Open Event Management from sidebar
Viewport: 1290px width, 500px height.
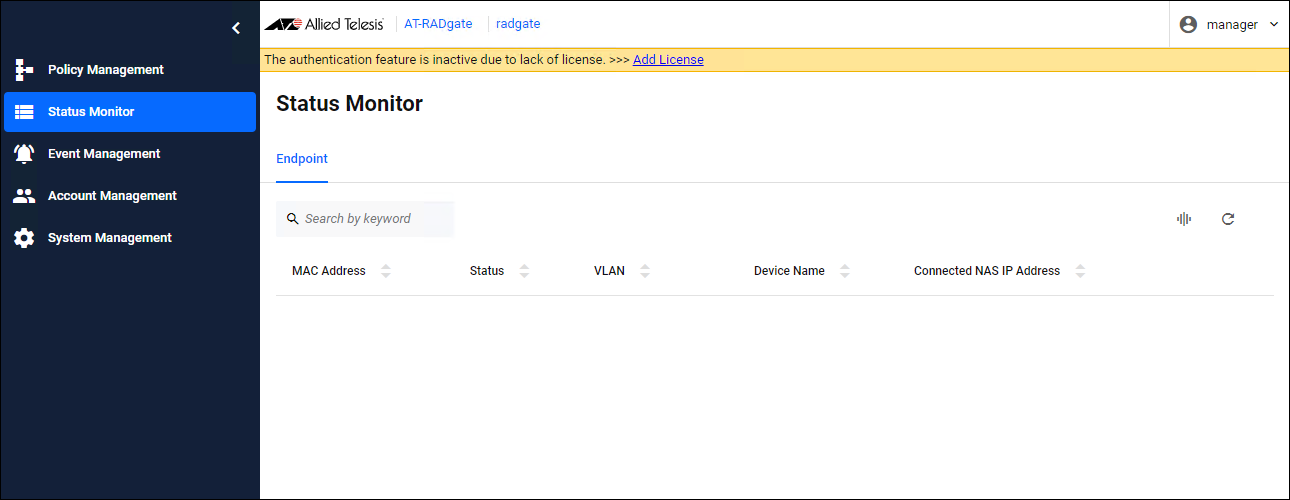tap(104, 154)
